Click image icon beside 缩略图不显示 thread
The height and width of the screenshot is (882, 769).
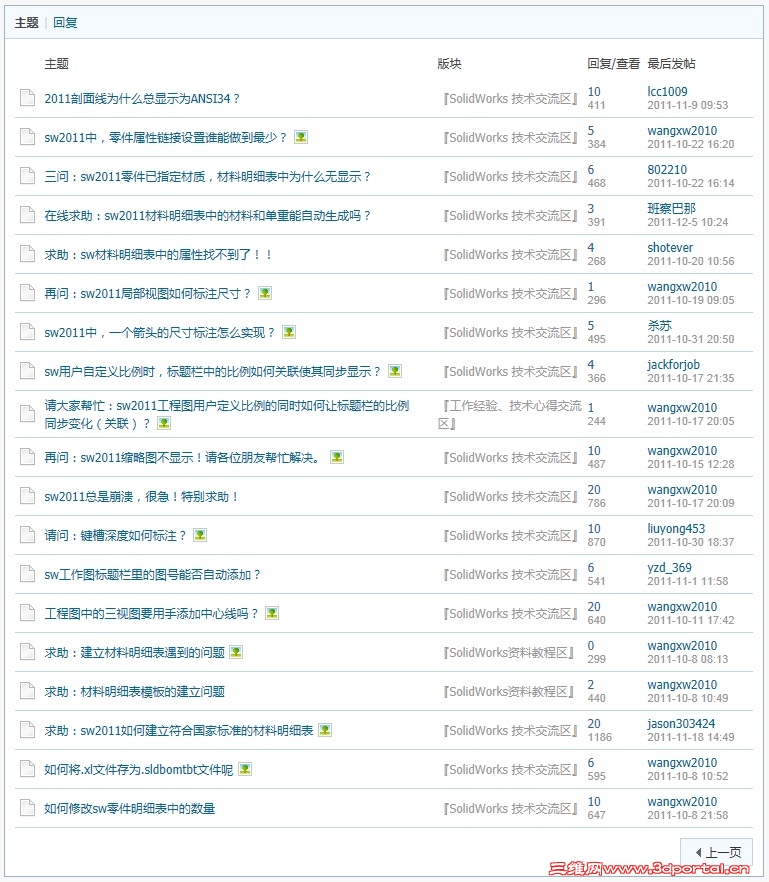[x=337, y=457]
